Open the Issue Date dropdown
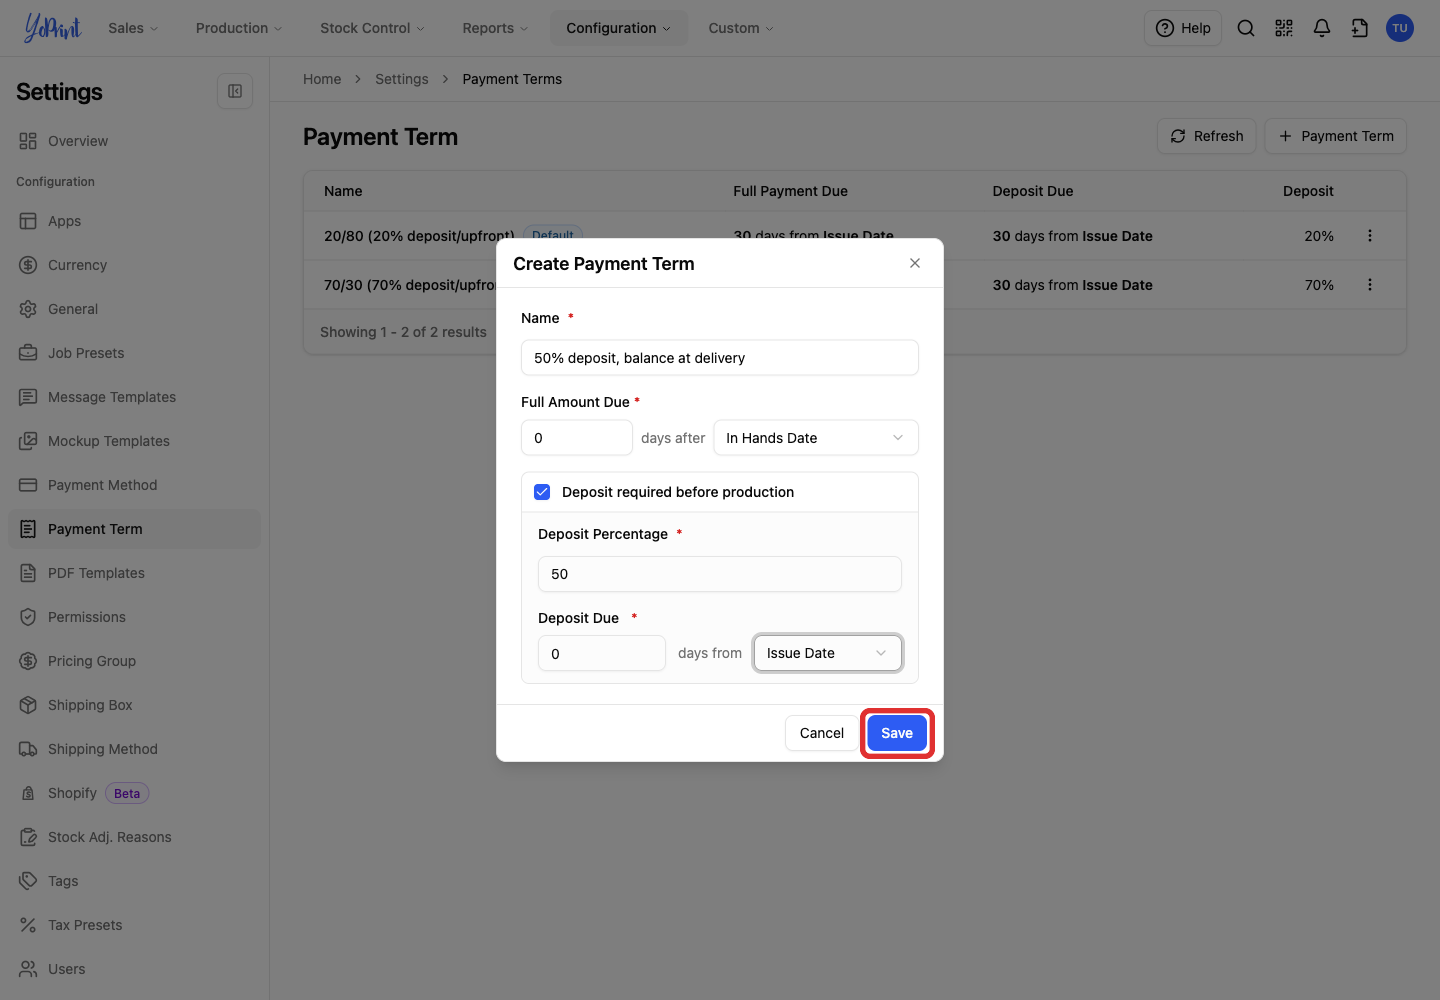 click(x=828, y=653)
